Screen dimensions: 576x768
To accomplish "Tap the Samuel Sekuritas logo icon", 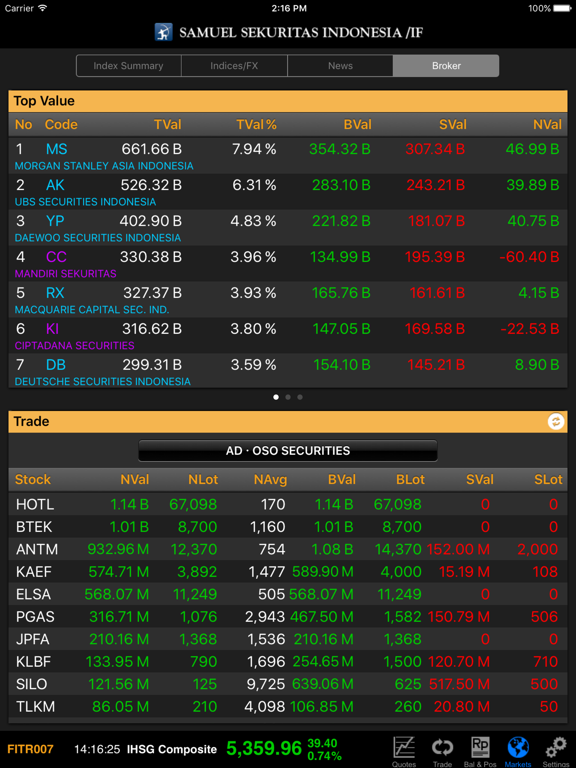I will [x=164, y=32].
